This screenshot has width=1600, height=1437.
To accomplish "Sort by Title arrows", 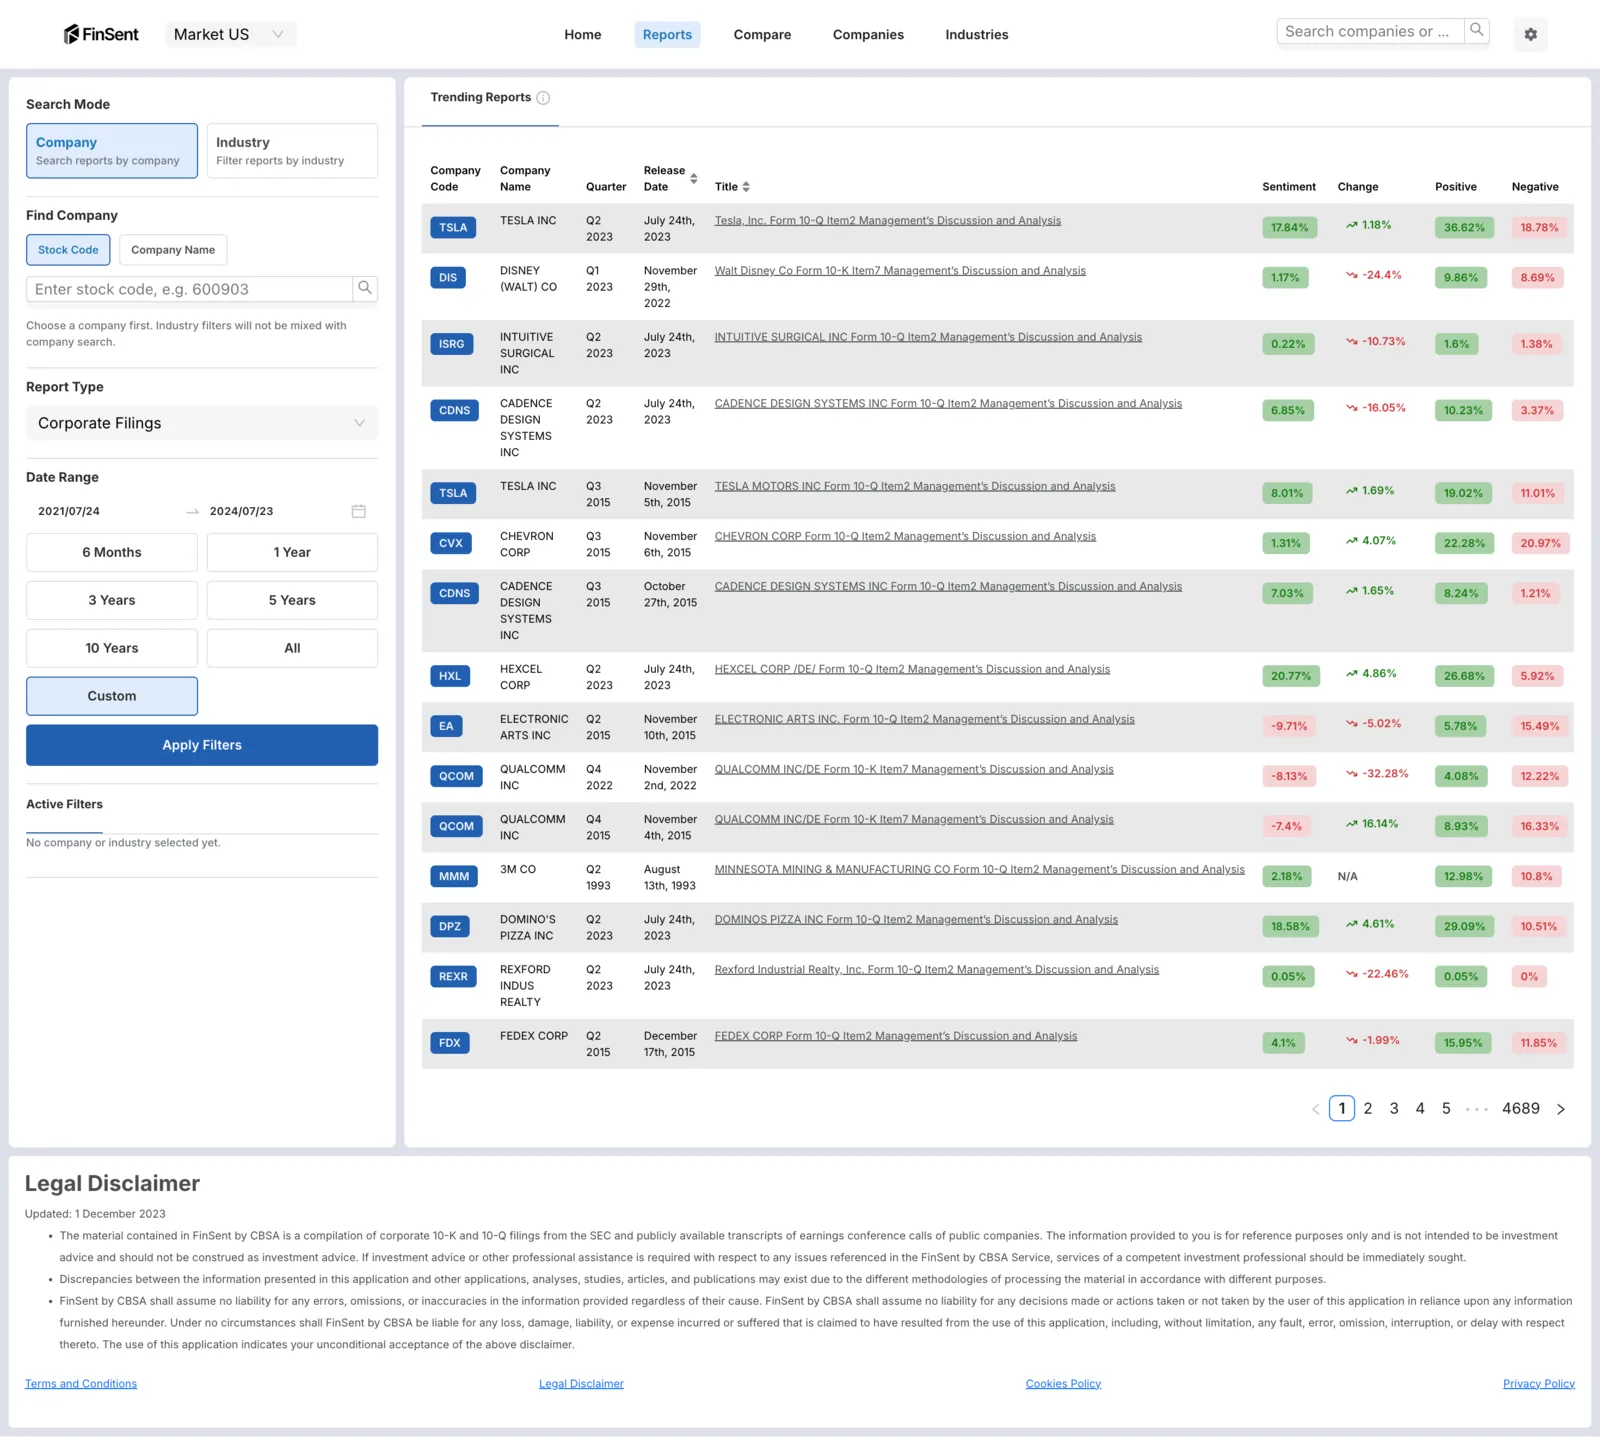I will click(x=746, y=187).
